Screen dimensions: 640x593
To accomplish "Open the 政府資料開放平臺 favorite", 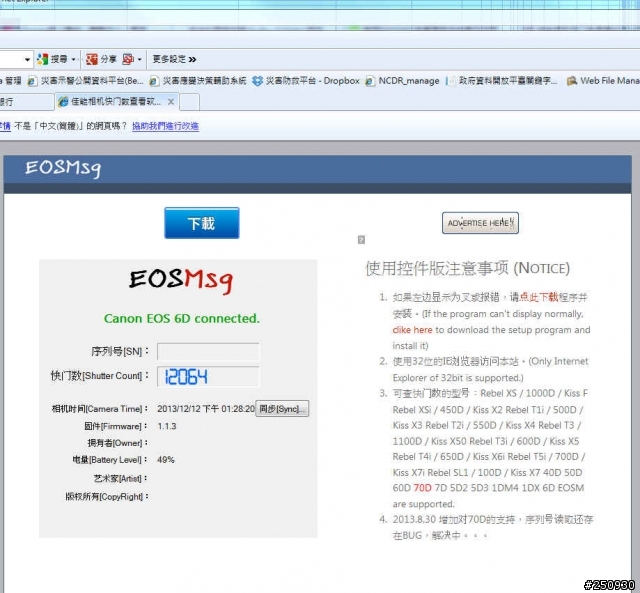I will (503, 81).
